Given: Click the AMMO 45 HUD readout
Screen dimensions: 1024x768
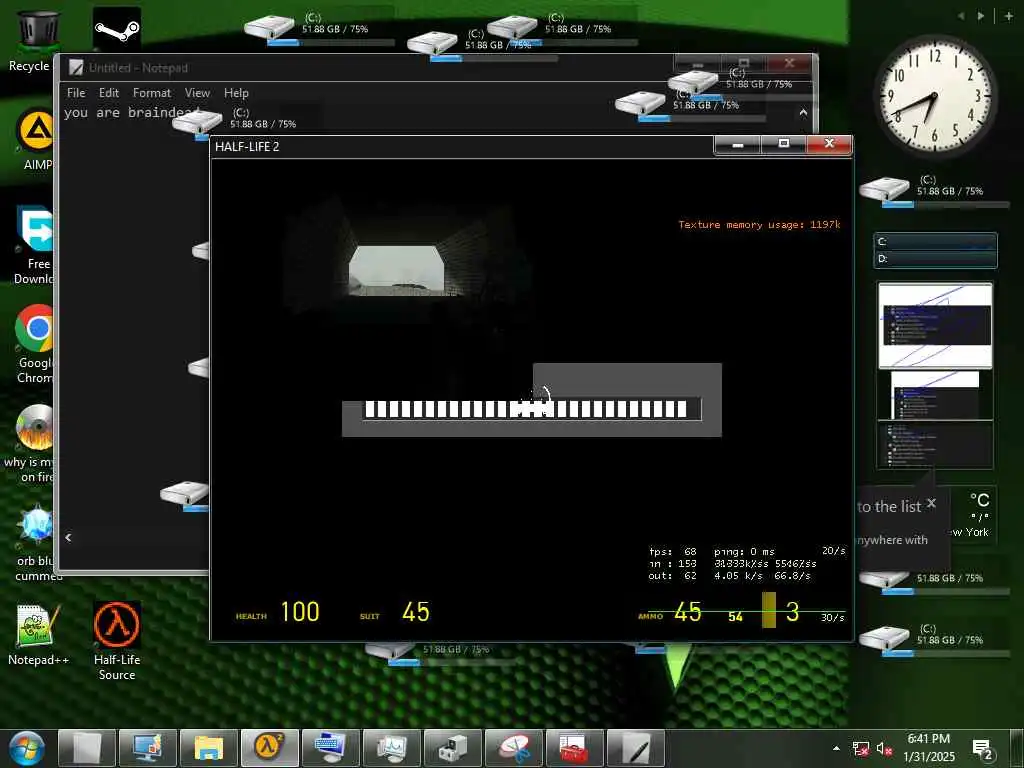Looking at the screenshot, I should coord(670,612).
